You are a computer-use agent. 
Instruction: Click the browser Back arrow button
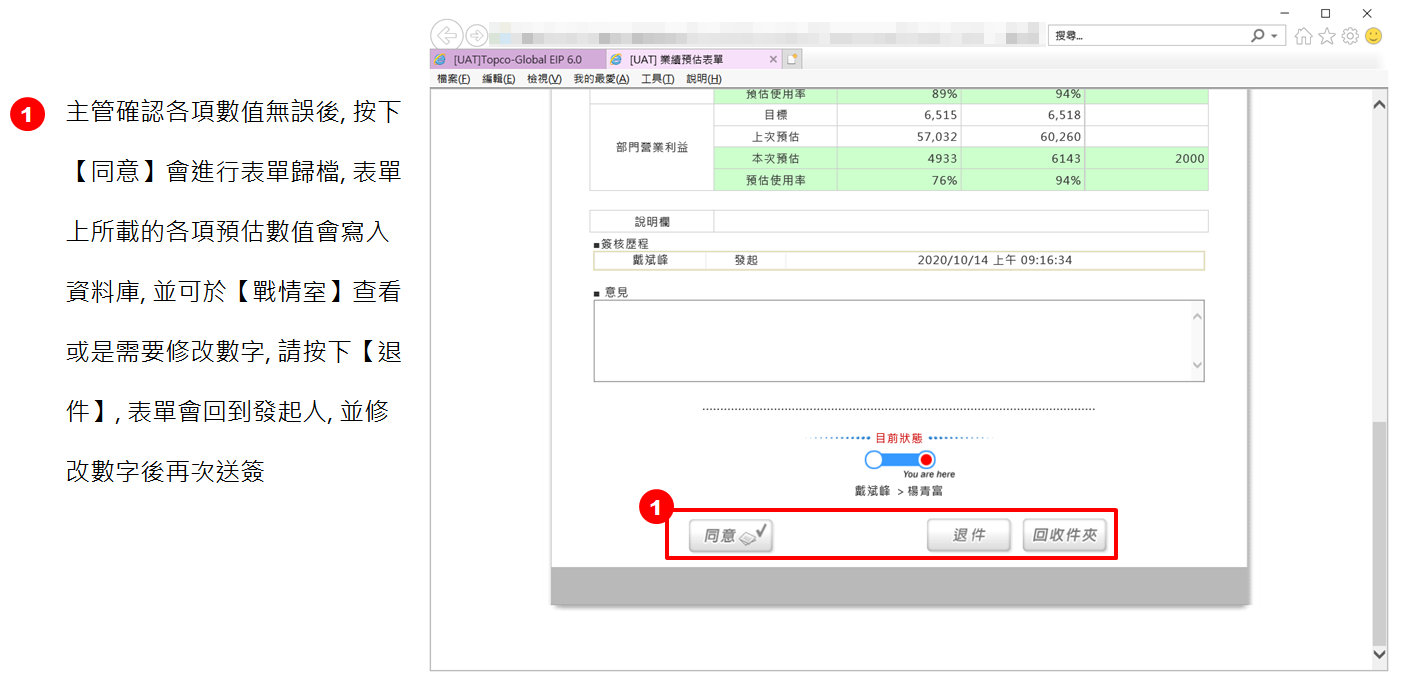[446, 35]
